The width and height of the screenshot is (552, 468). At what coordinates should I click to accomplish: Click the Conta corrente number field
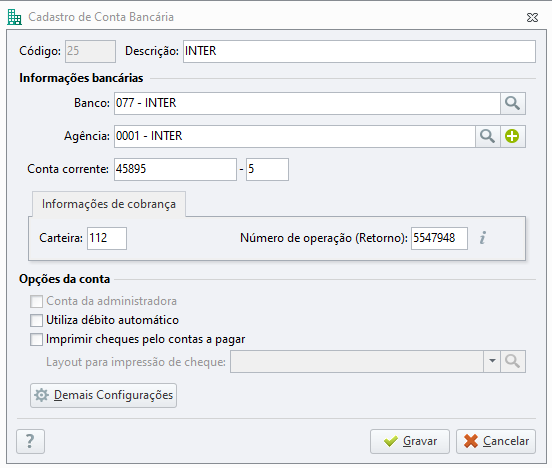coord(175,169)
